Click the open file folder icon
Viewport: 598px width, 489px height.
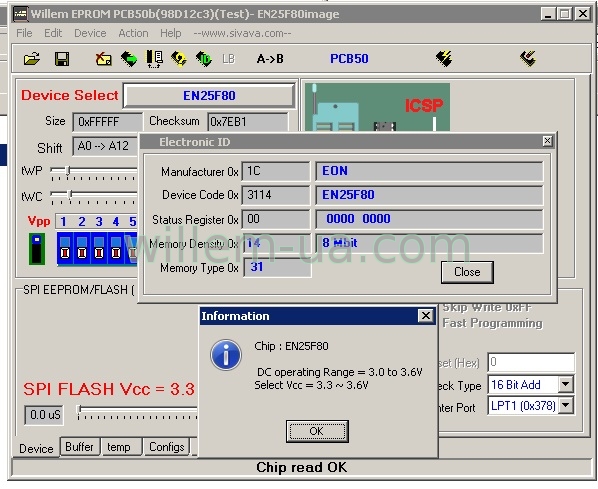click(x=32, y=59)
